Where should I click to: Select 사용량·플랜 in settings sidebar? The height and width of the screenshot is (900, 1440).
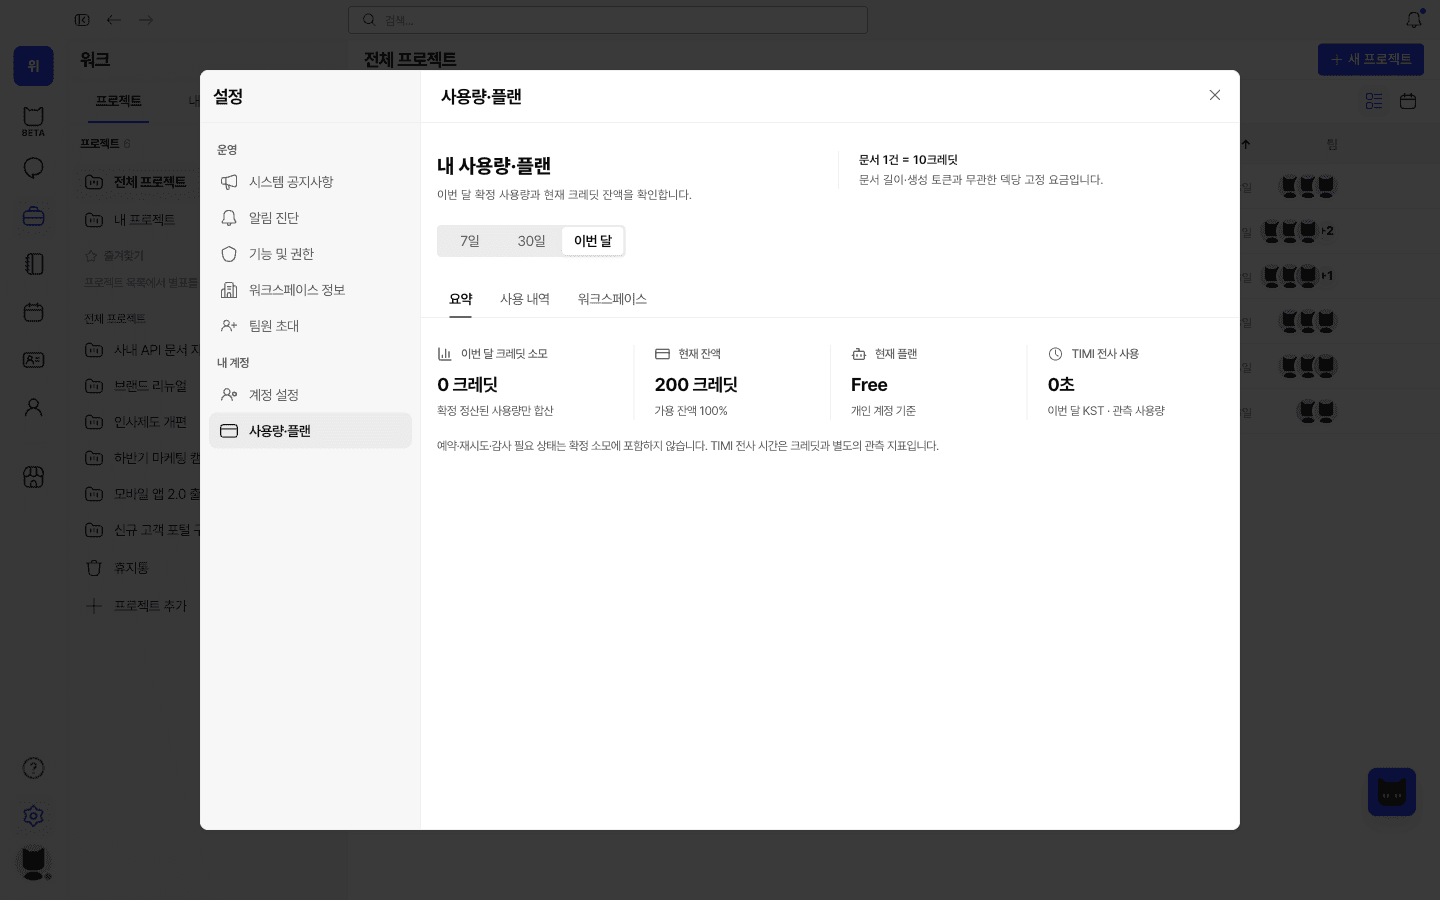[x=310, y=431]
